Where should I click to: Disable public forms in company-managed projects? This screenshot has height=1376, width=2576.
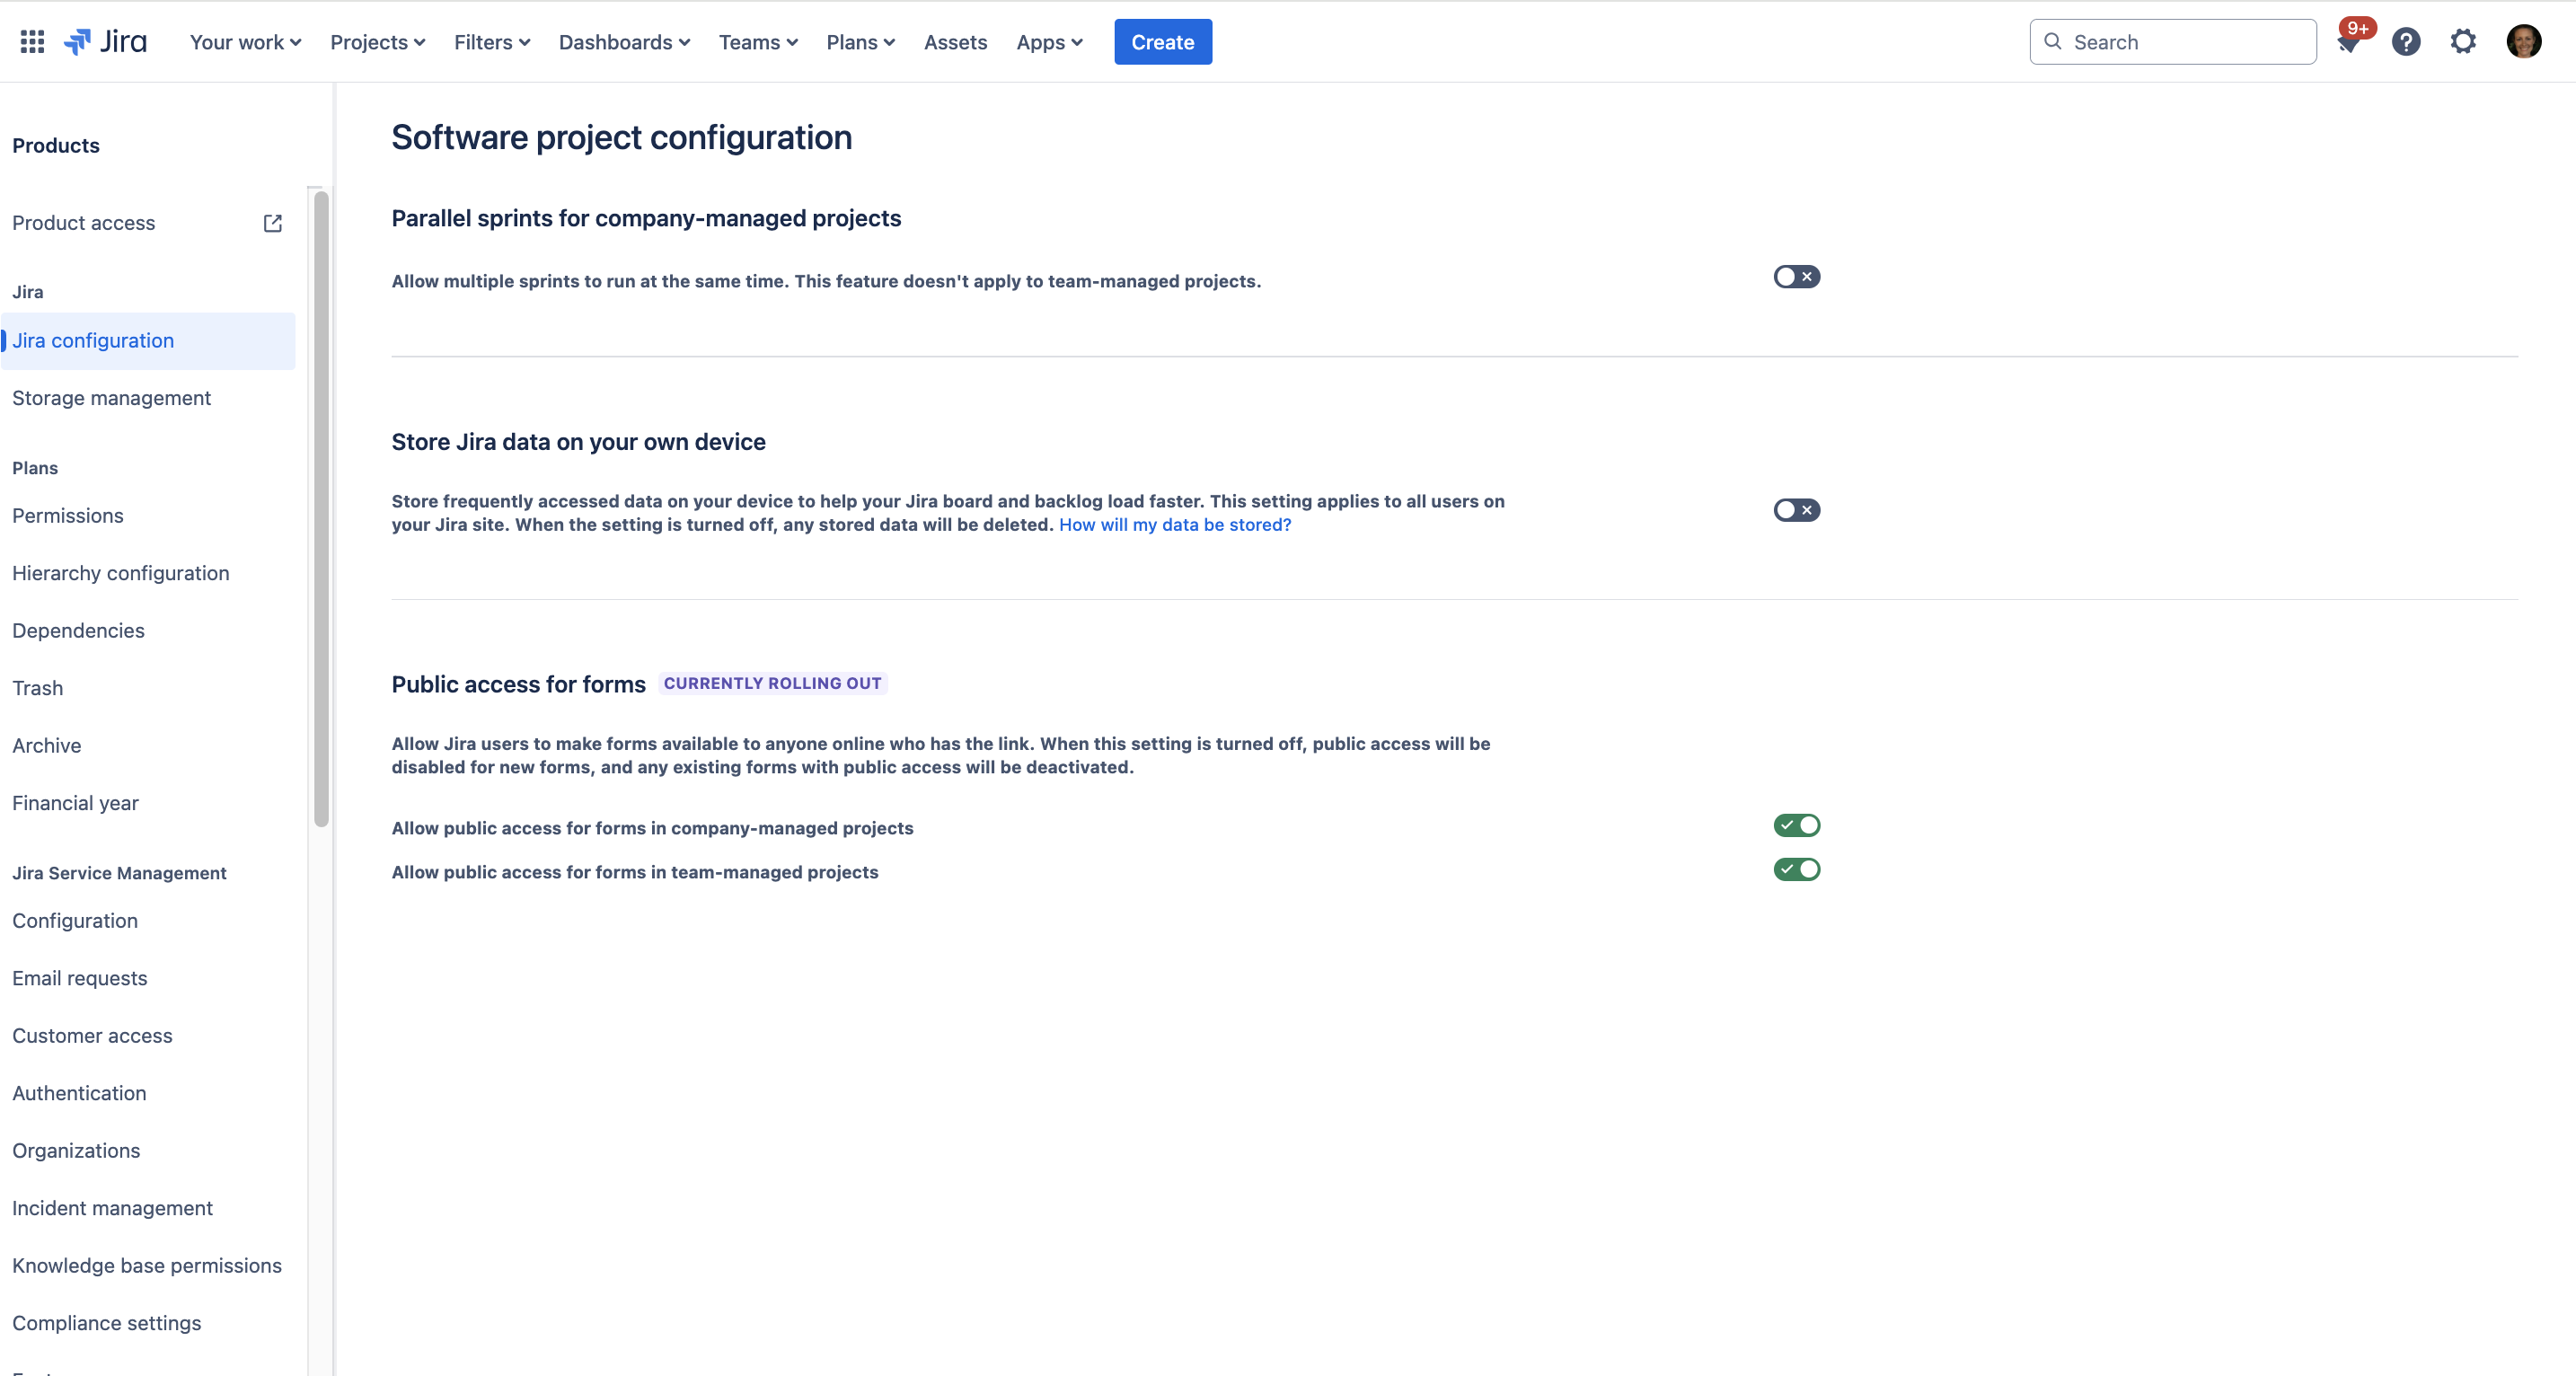pos(1796,826)
